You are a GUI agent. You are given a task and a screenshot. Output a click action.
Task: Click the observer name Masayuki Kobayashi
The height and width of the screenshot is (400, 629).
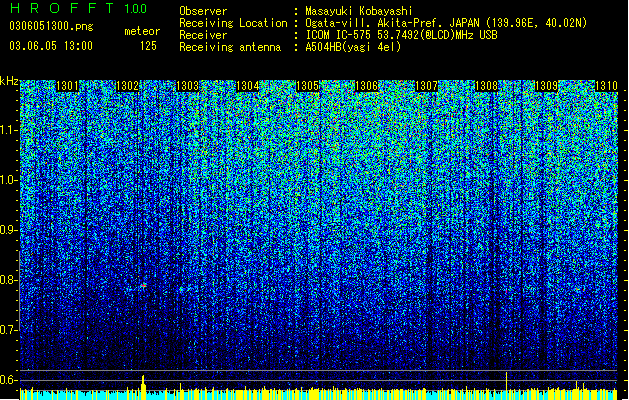pos(359,11)
